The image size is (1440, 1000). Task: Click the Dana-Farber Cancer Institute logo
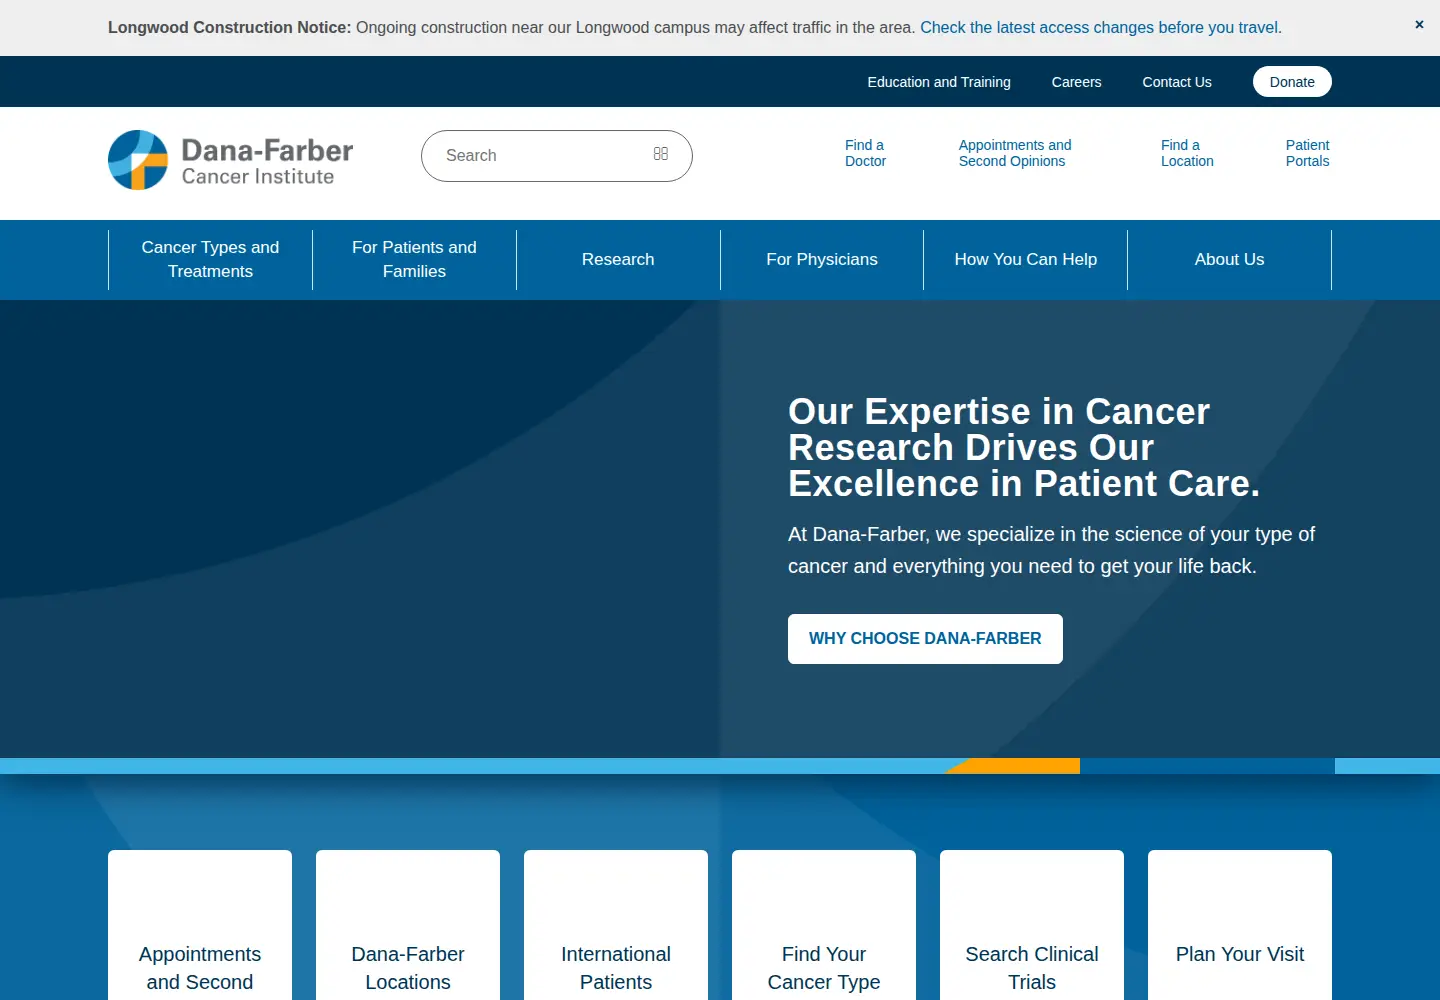pyautogui.click(x=231, y=160)
